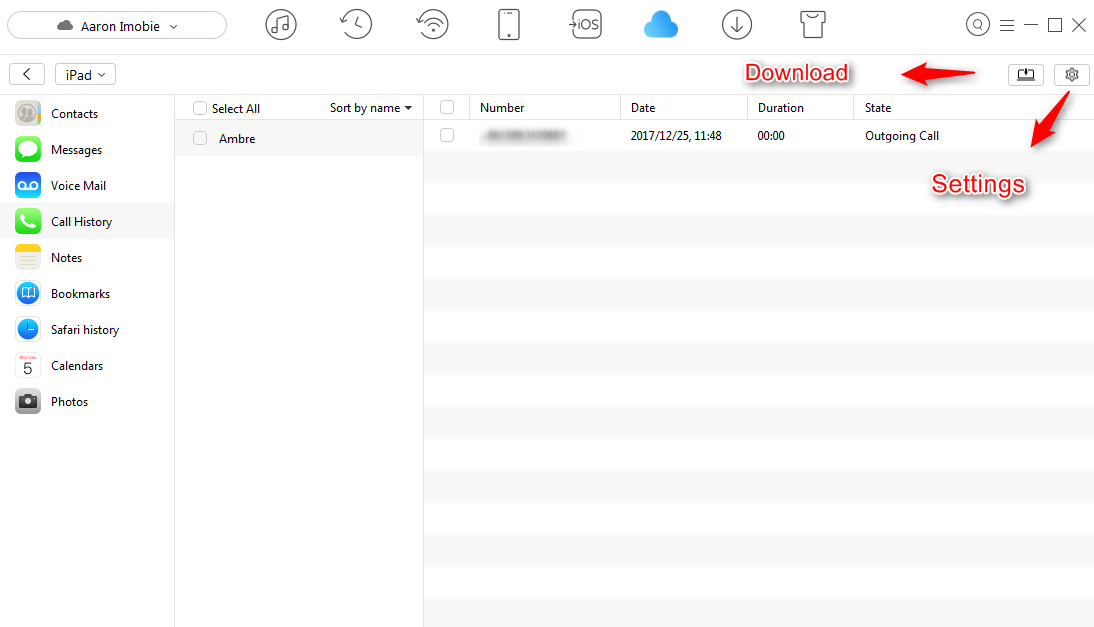1094x627 pixels.
Task: Expand the Aaron Imobie account dropdown
Action: [117, 24]
